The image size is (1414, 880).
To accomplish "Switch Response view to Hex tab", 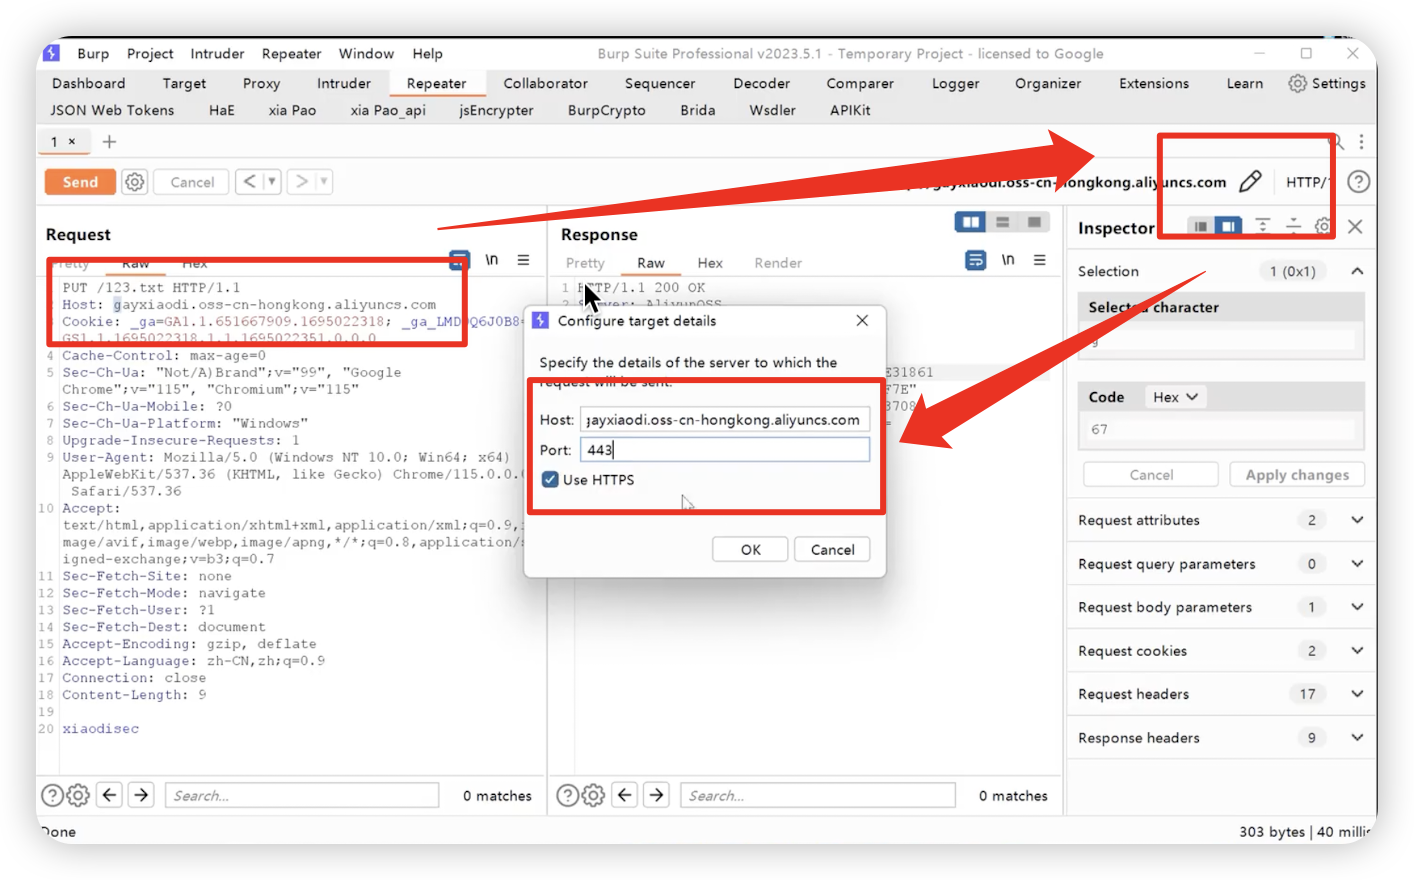I will click(710, 263).
